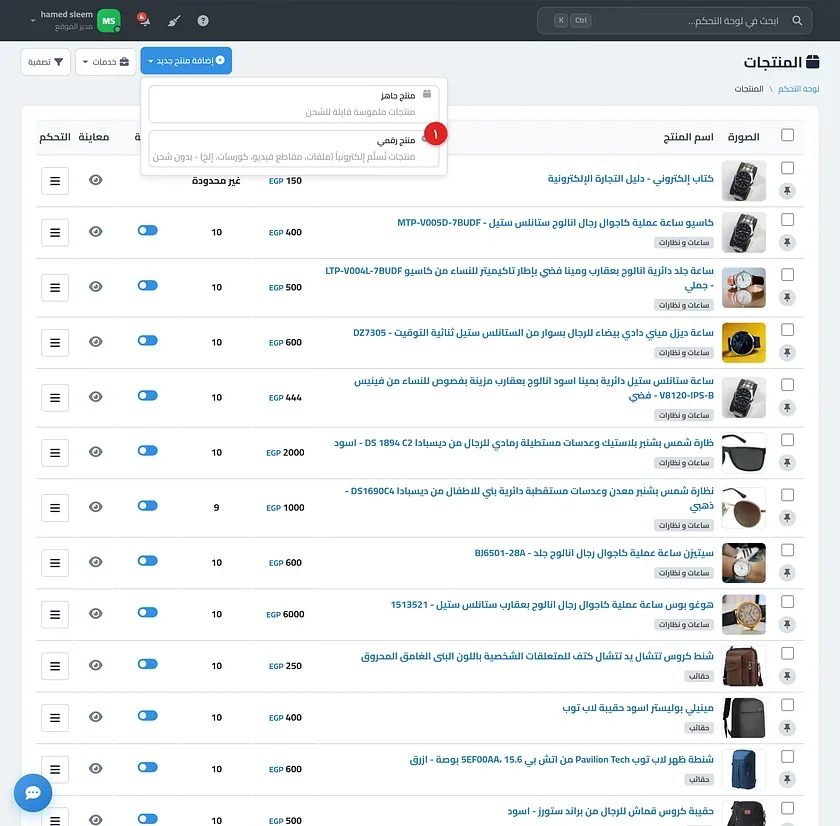Viewport: 840px width, 826px height.
Task: Open Mintley black laptop bag link
Action: click(x=638, y=708)
